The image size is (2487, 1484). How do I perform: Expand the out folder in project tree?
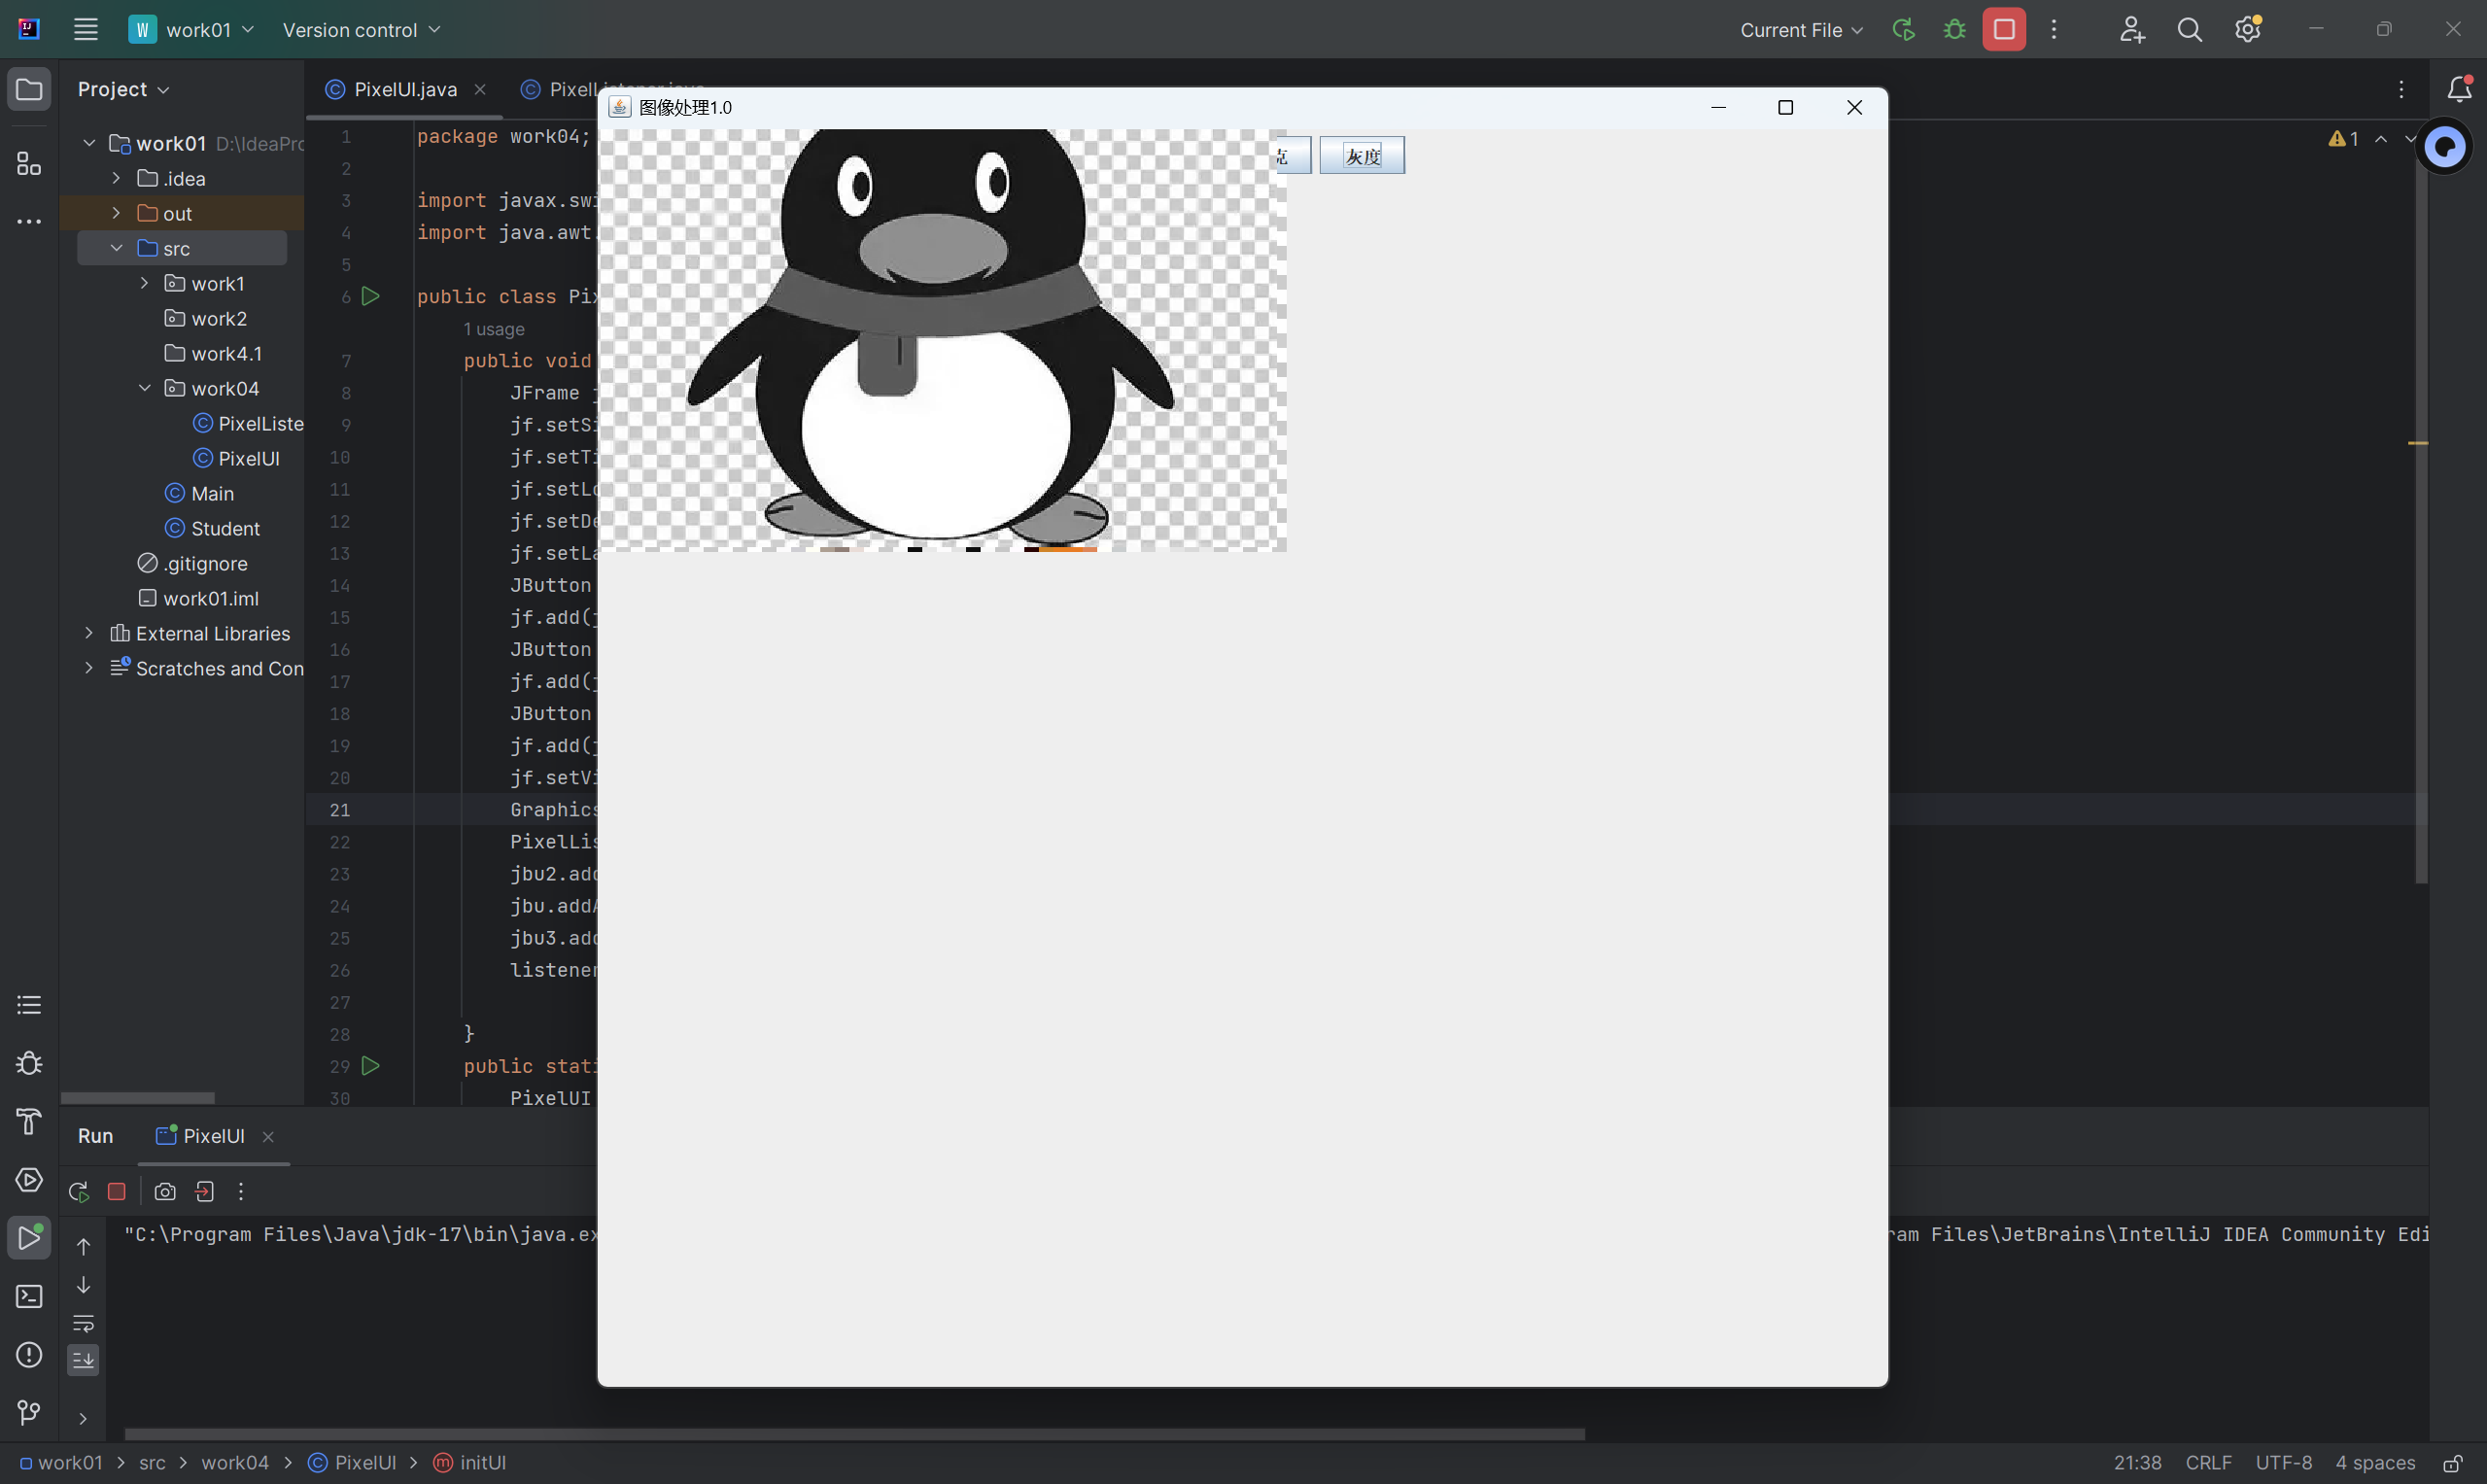click(x=116, y=213)
